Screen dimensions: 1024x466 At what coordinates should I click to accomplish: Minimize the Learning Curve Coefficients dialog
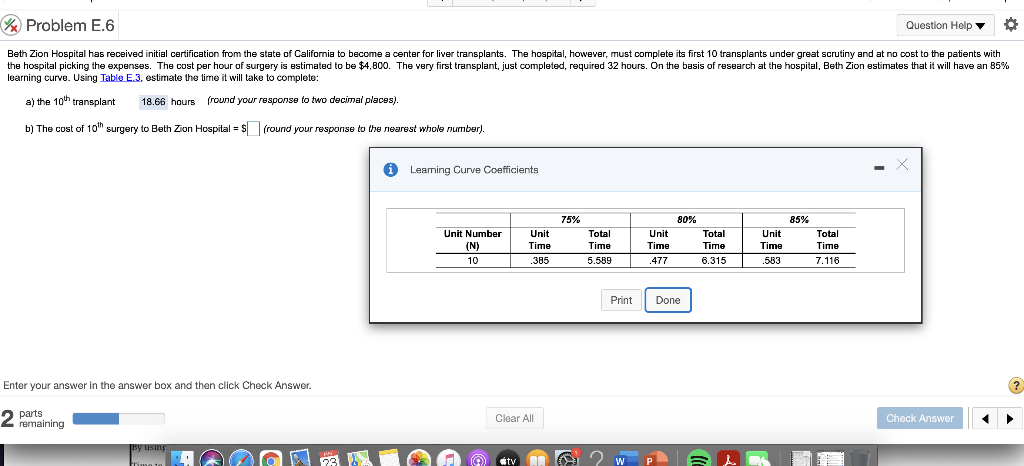[879, 170]
